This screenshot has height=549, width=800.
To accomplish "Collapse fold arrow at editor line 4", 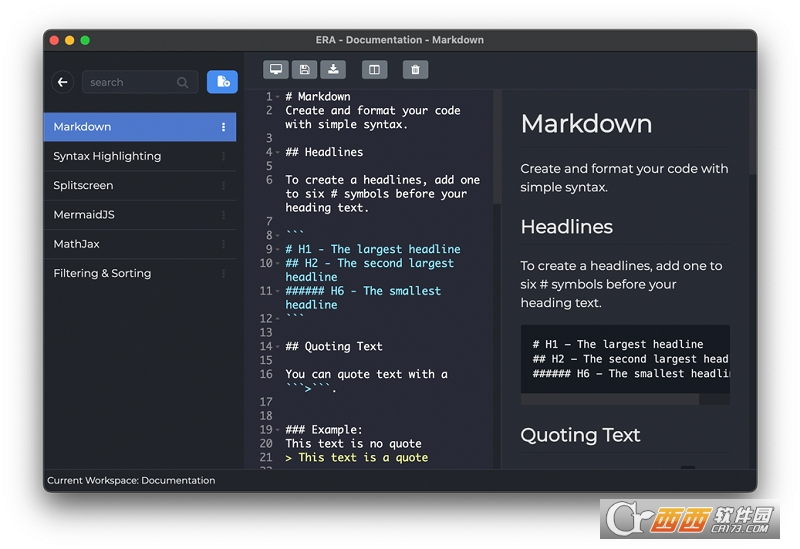I will point(278,152).
